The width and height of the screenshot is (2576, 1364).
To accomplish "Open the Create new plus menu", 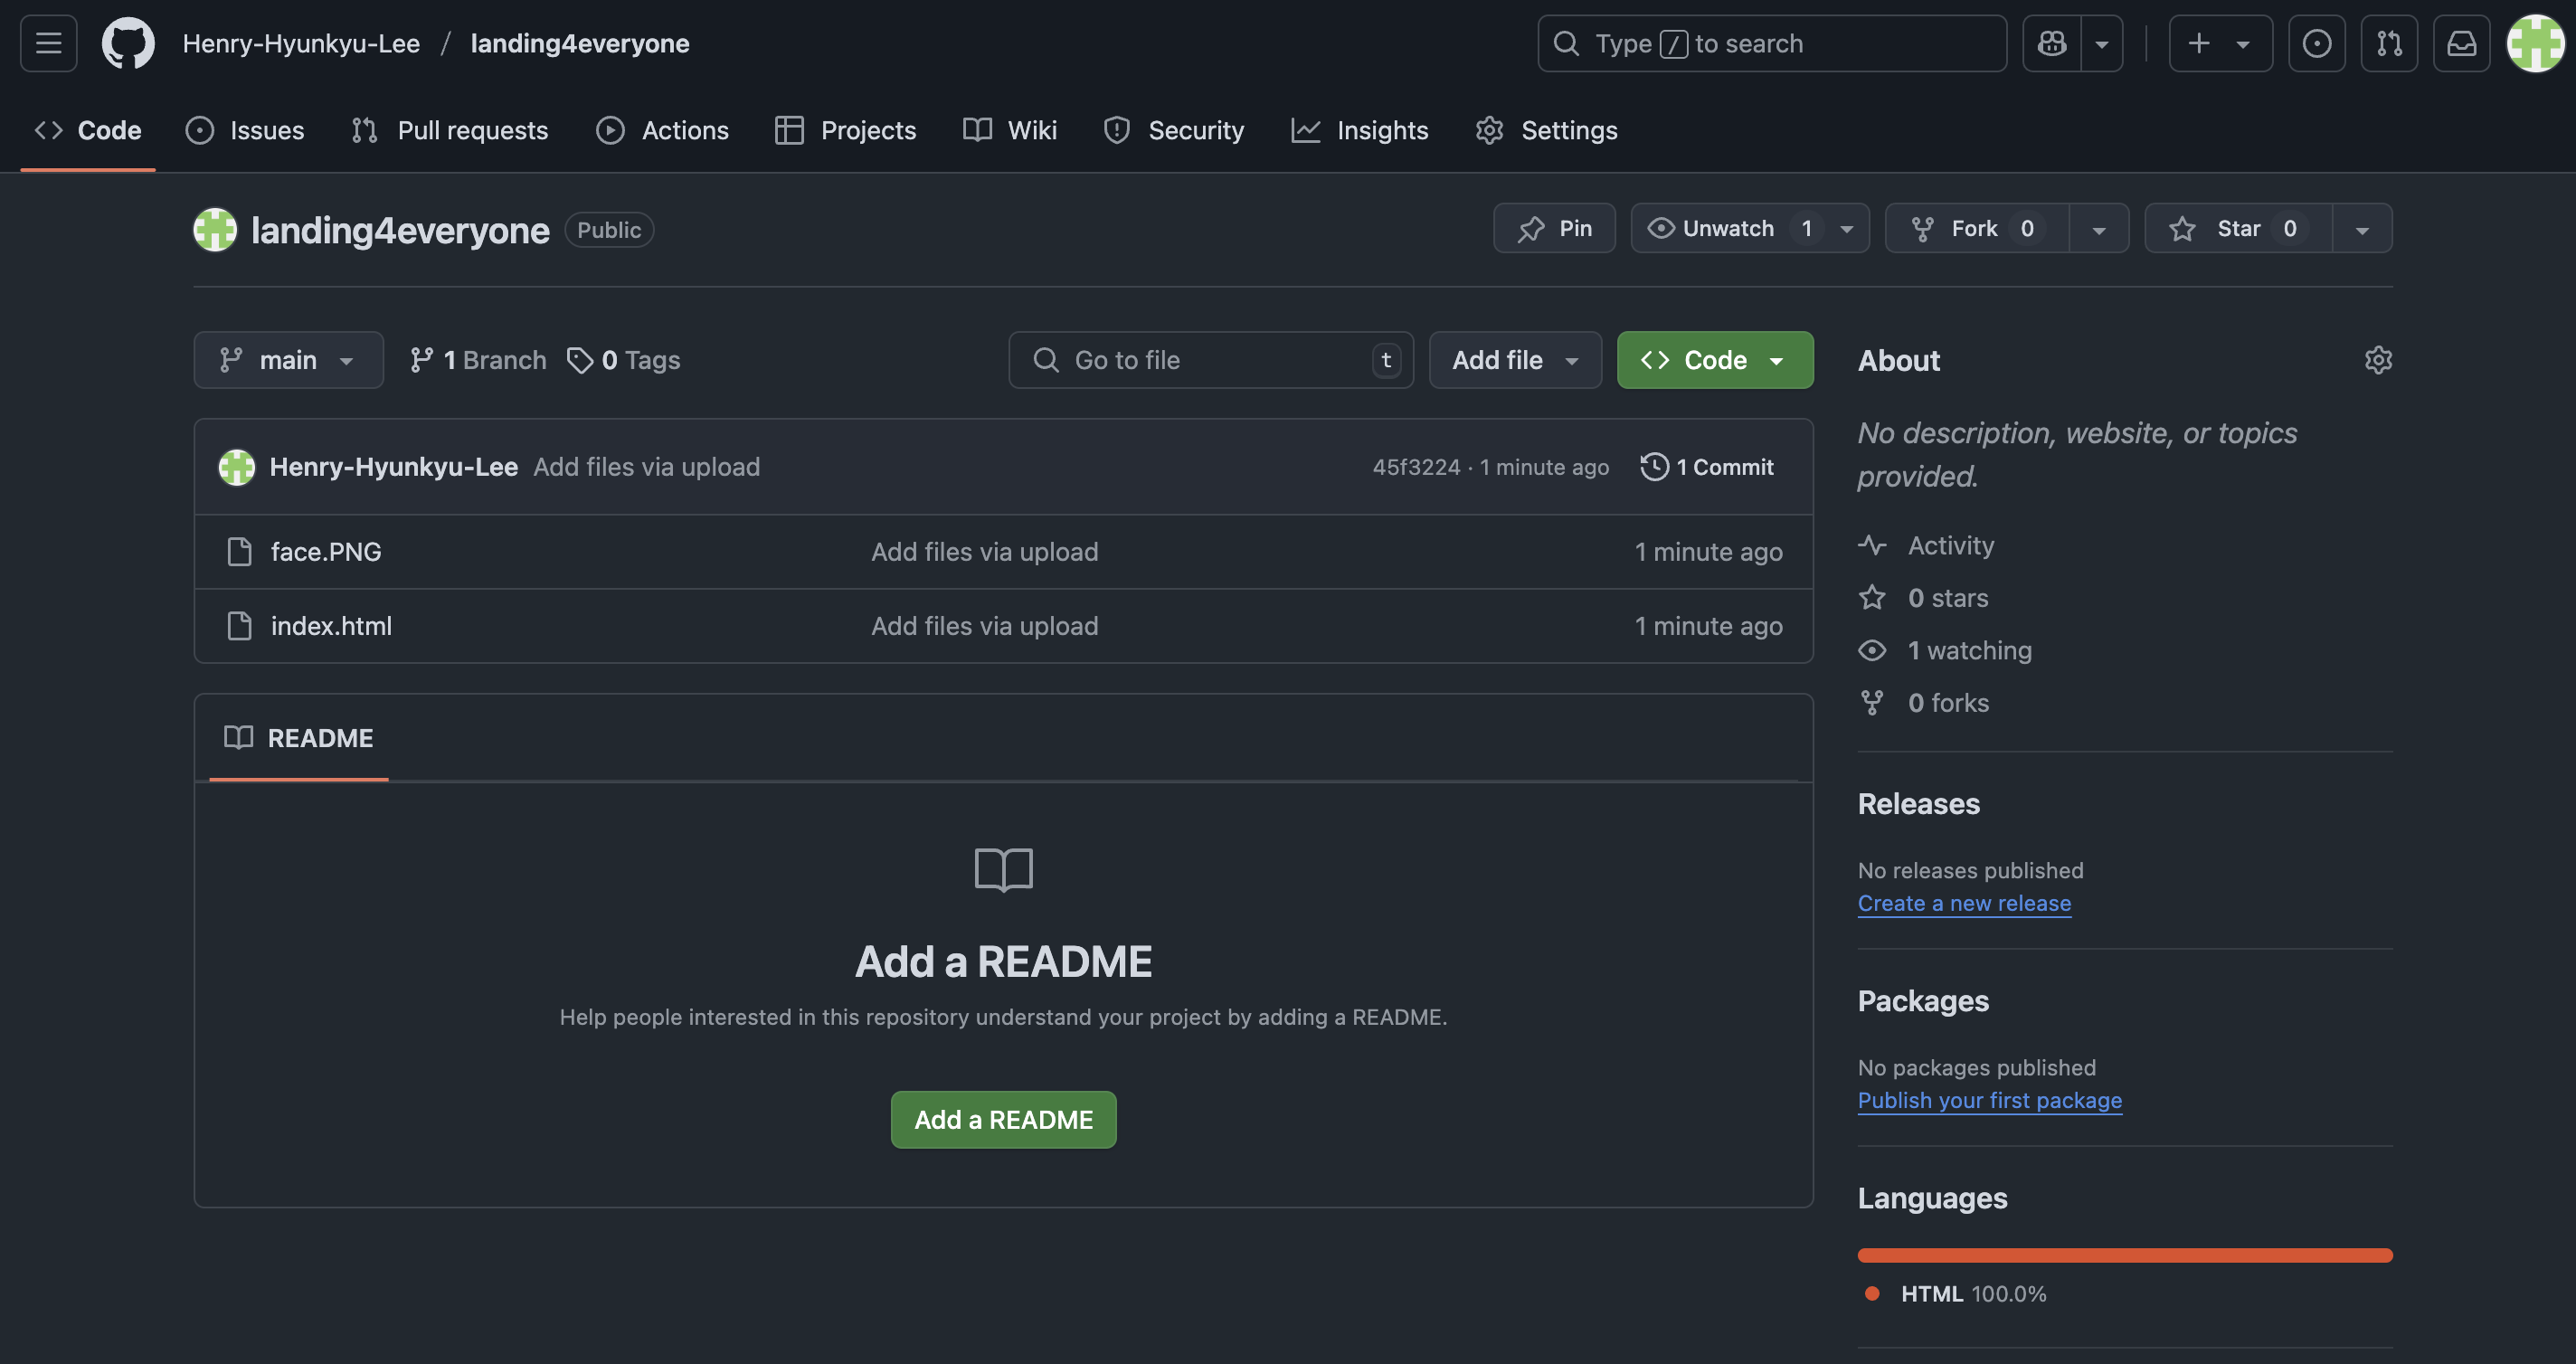I will 2220,43.
